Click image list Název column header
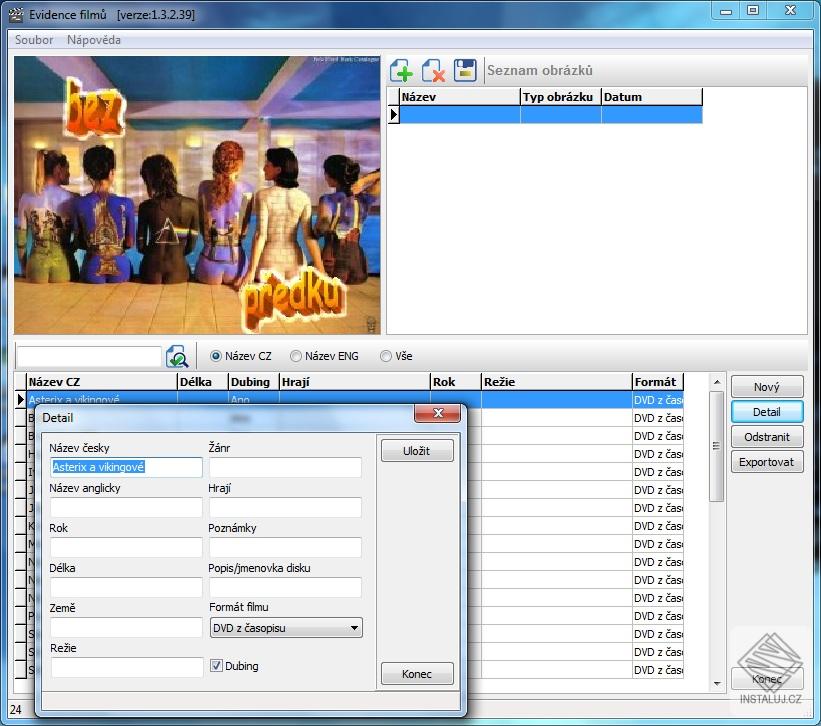The image size is (821, 726). [x=460, y=97]
